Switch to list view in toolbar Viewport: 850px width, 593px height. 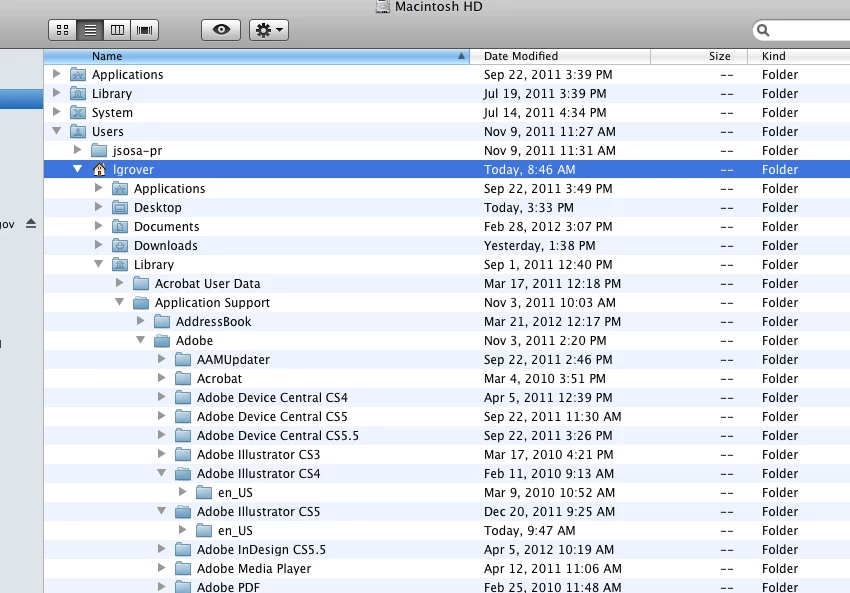[90, 30]
